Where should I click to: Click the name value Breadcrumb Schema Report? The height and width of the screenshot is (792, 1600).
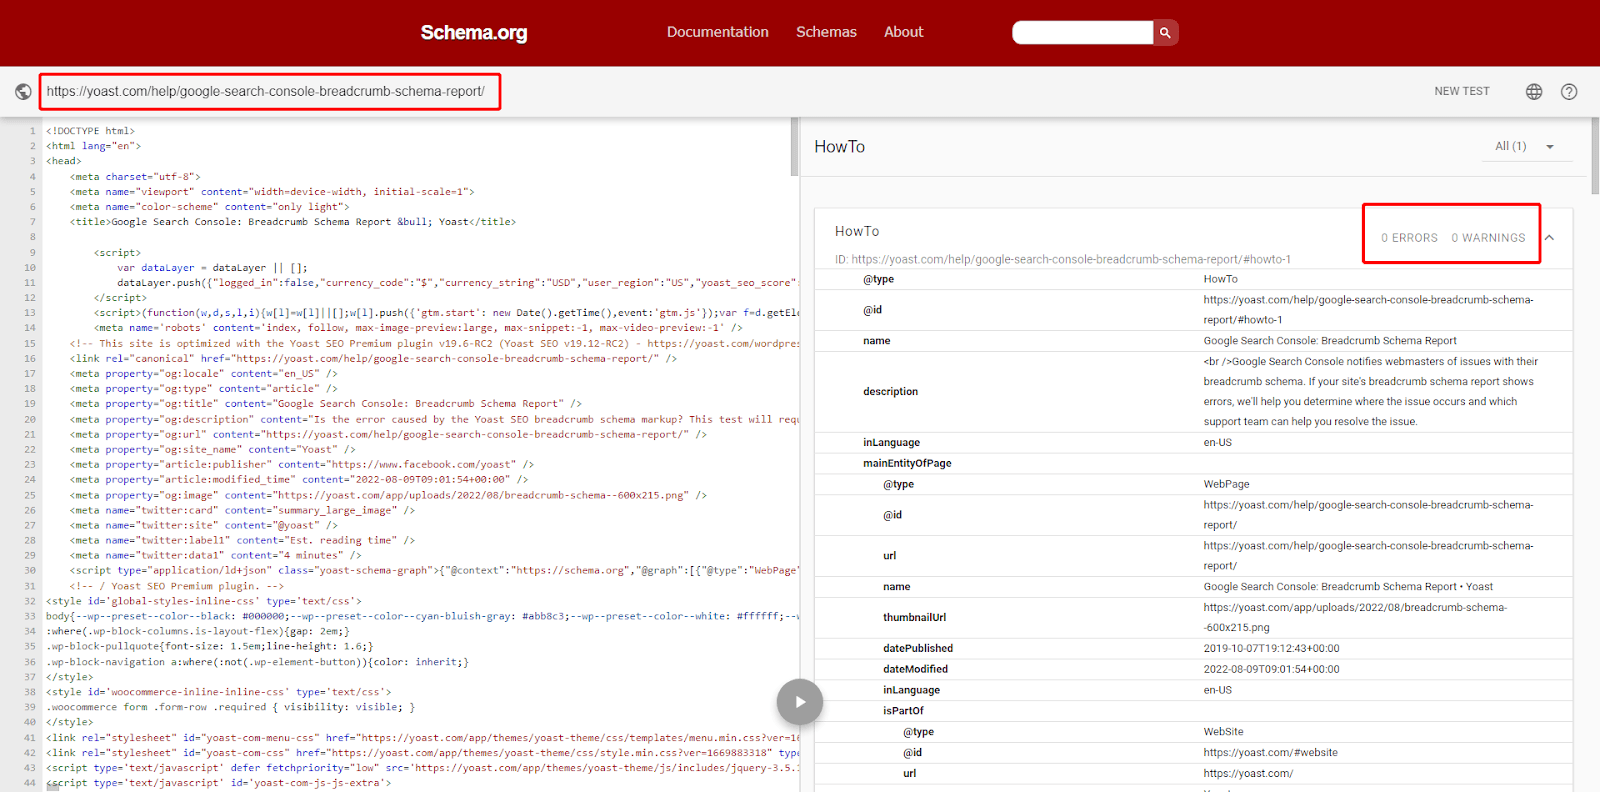tap(1330, 341)
